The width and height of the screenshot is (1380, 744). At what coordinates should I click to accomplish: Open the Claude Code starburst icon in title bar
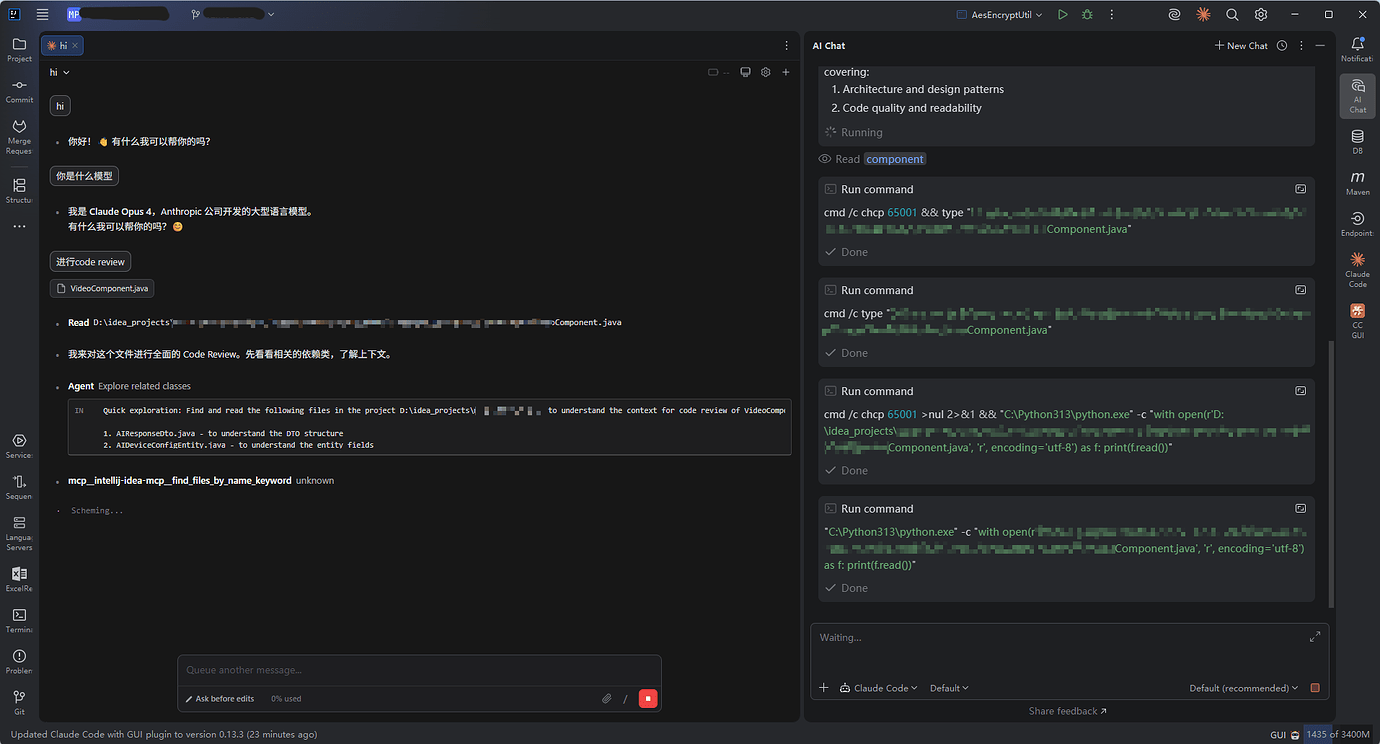point(1204,15)
